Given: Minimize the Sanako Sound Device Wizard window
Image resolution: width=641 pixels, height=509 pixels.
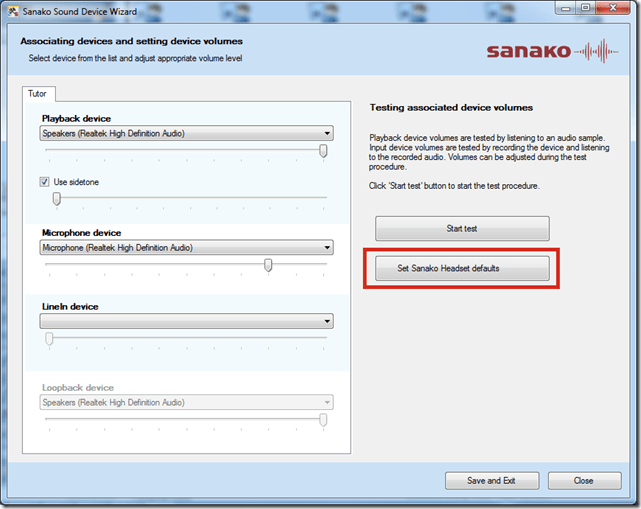Looking at the screenshot, I should pyautogui.click(x=565, y=8).
